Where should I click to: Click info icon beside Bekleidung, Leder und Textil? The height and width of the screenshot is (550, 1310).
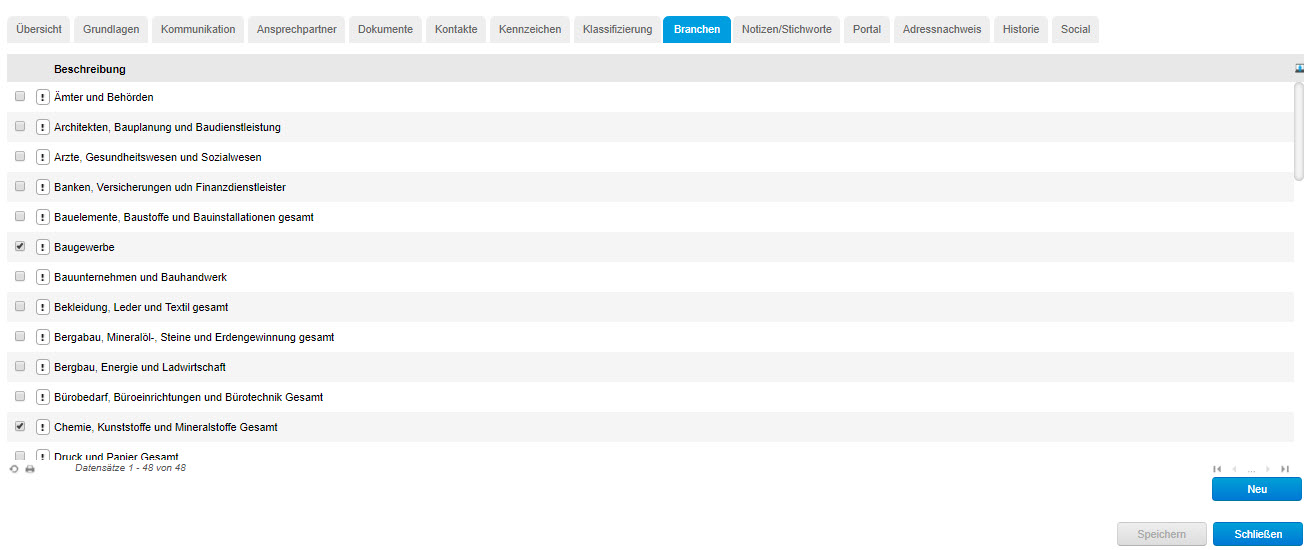point(43,307)
